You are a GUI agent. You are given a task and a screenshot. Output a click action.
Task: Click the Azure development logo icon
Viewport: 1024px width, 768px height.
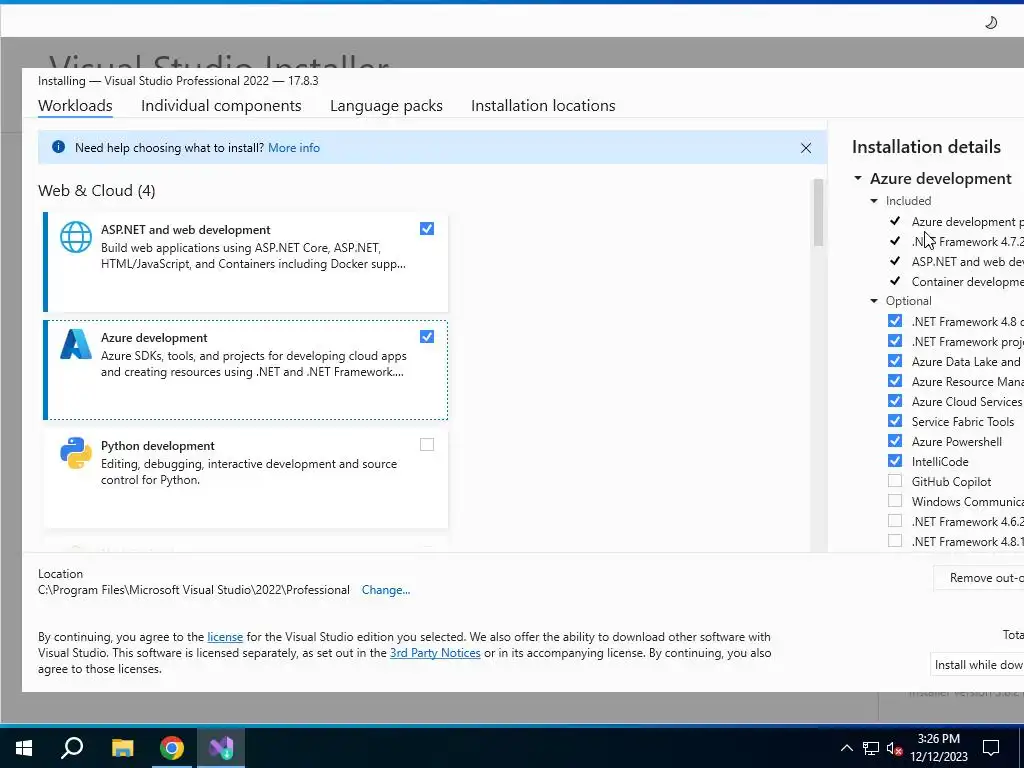click(x=76, y=344)
